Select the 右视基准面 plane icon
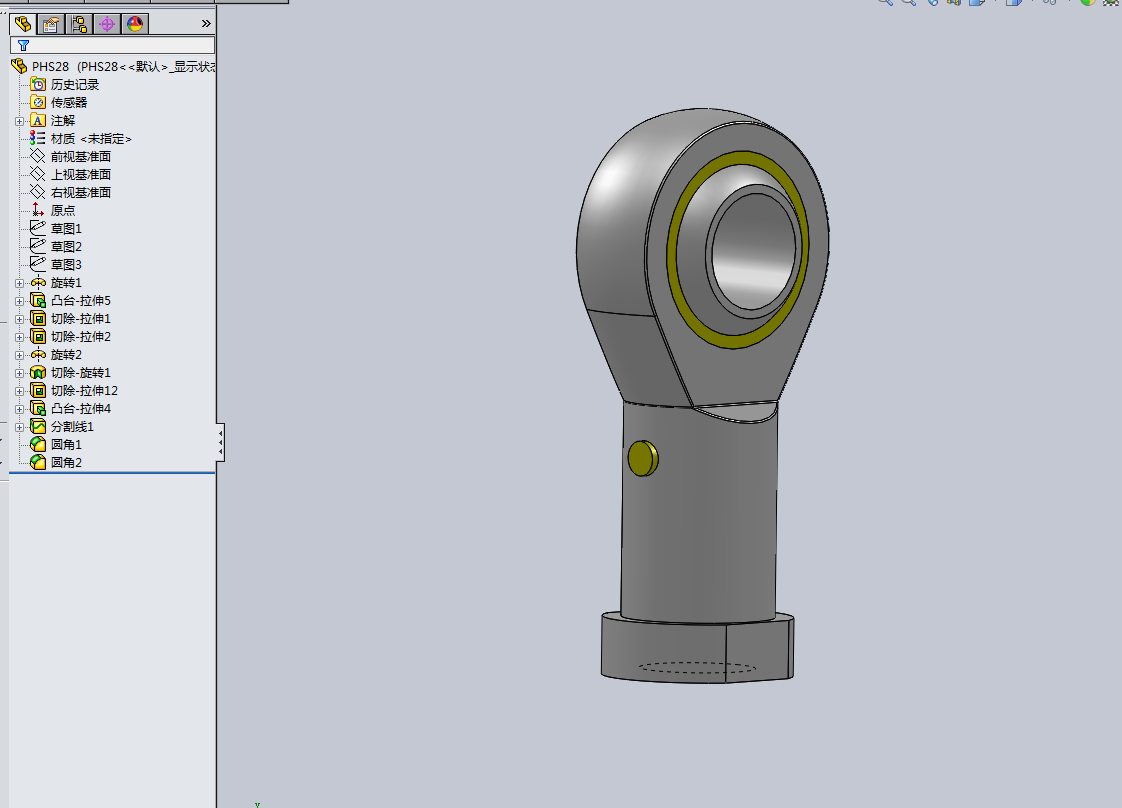1122x808 pixels. pyautogui.click(x=38, y=192)
